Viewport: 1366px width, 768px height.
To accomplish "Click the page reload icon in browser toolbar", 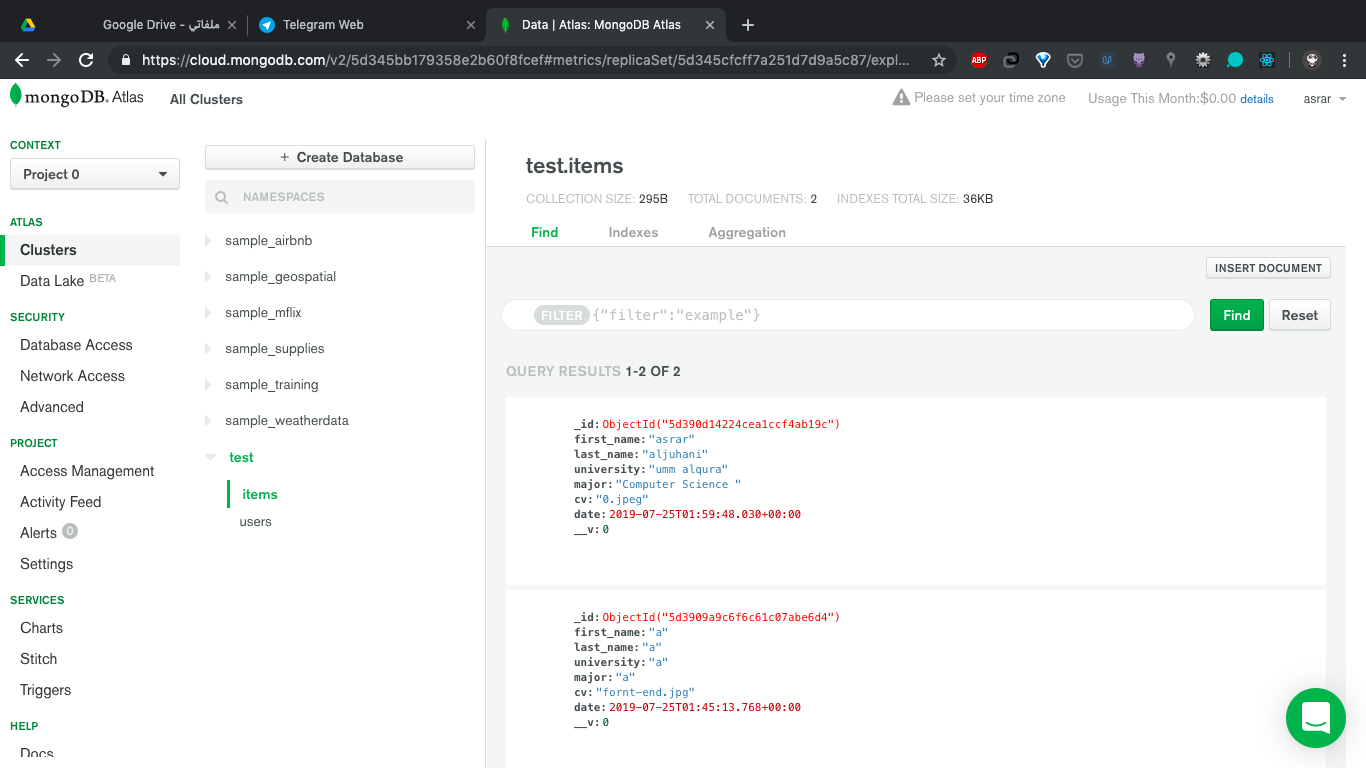I will [x=86, y=59].
